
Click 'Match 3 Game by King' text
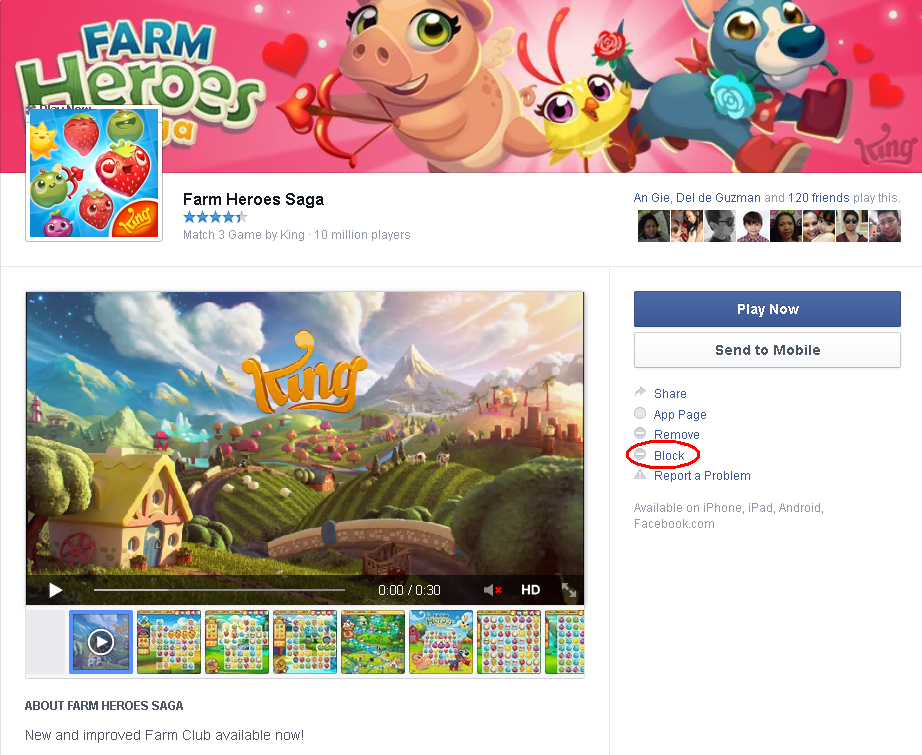pyautogui.click(x=243, y=235)
